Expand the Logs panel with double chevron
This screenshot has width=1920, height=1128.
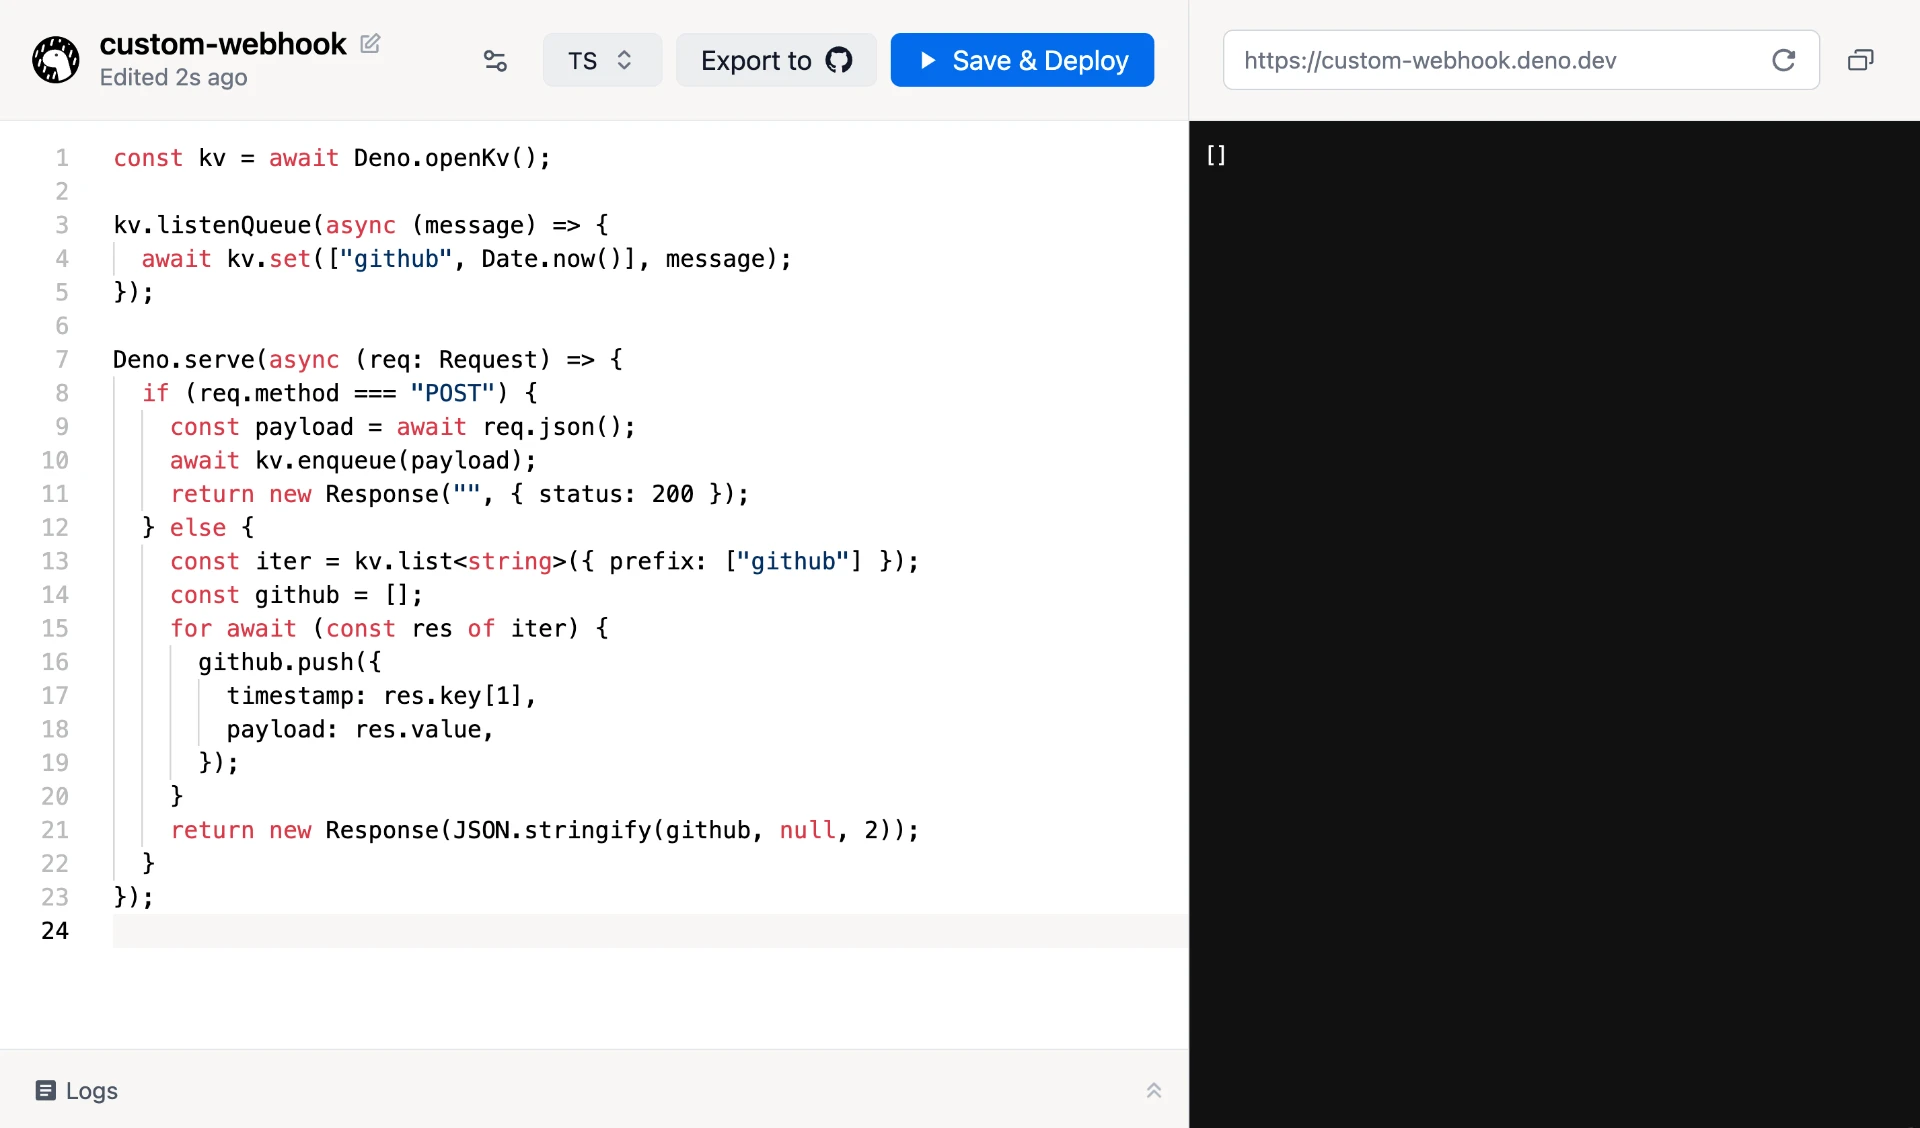coord(1153,1090)
